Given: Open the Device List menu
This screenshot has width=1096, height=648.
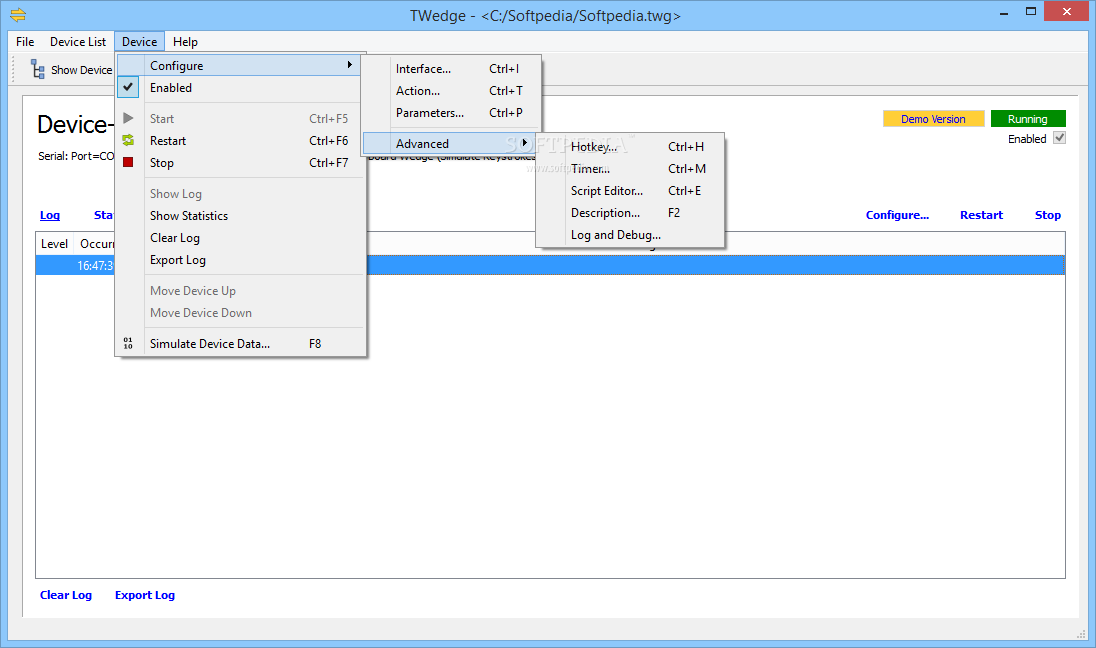Looking at the screenshot, I should pos(78,42).
